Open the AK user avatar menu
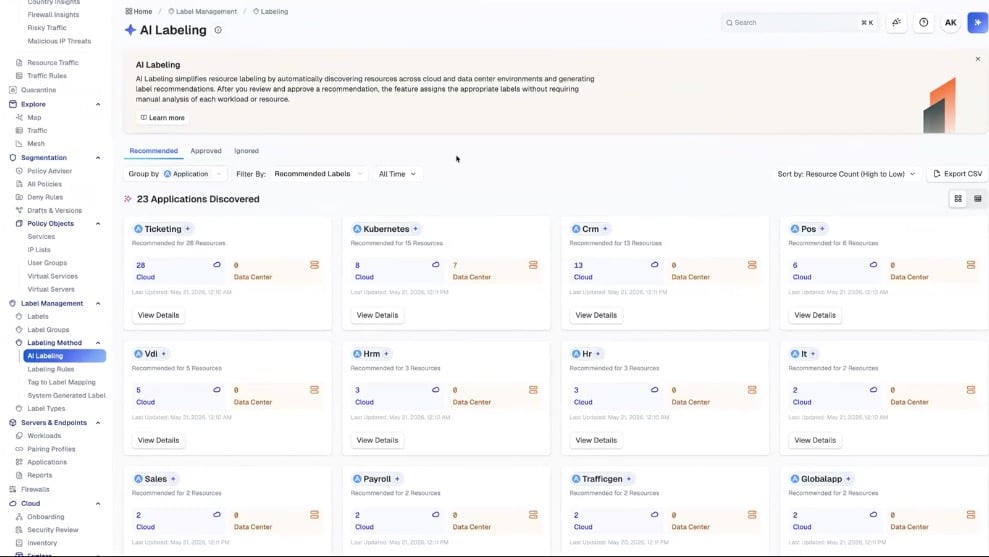 pos(950,23)
